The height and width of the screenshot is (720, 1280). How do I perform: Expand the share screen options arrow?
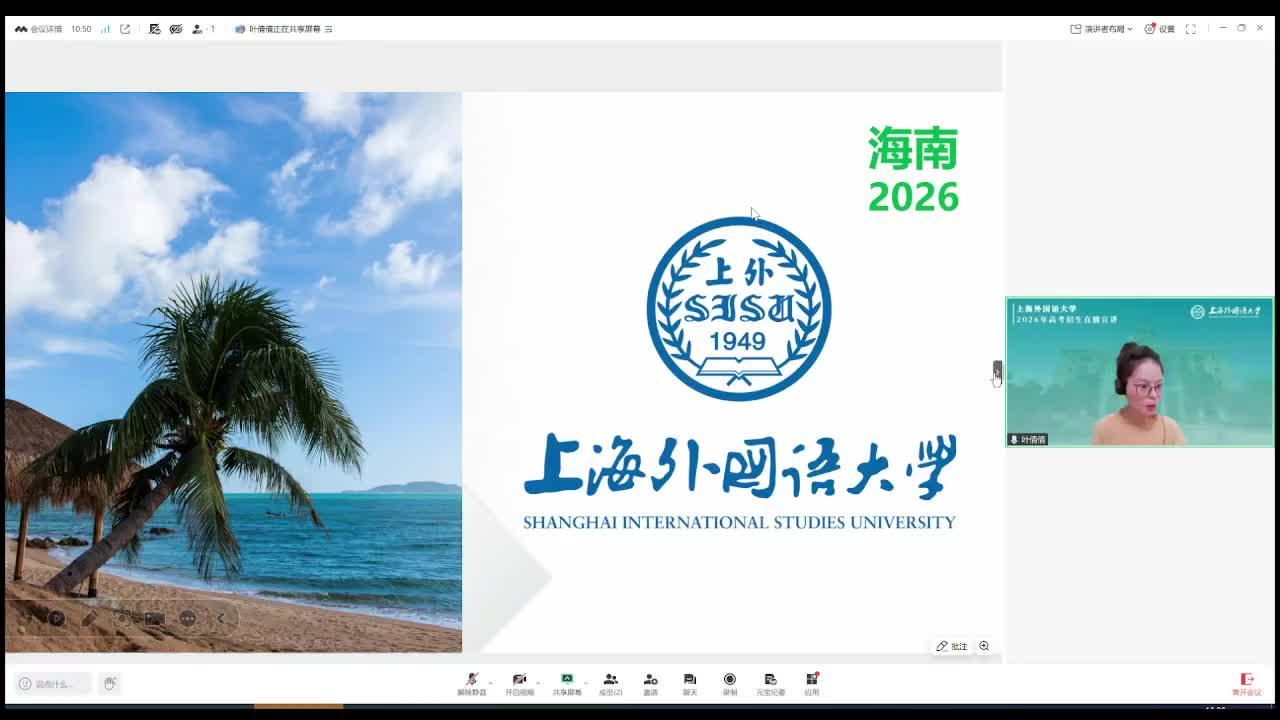click(x=586, y=683)
